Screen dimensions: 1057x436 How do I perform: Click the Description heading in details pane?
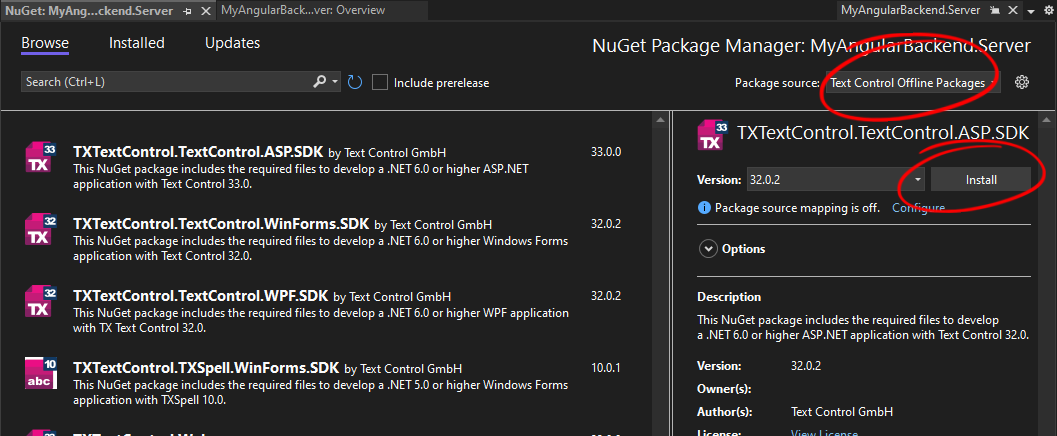tap(729, 297)
